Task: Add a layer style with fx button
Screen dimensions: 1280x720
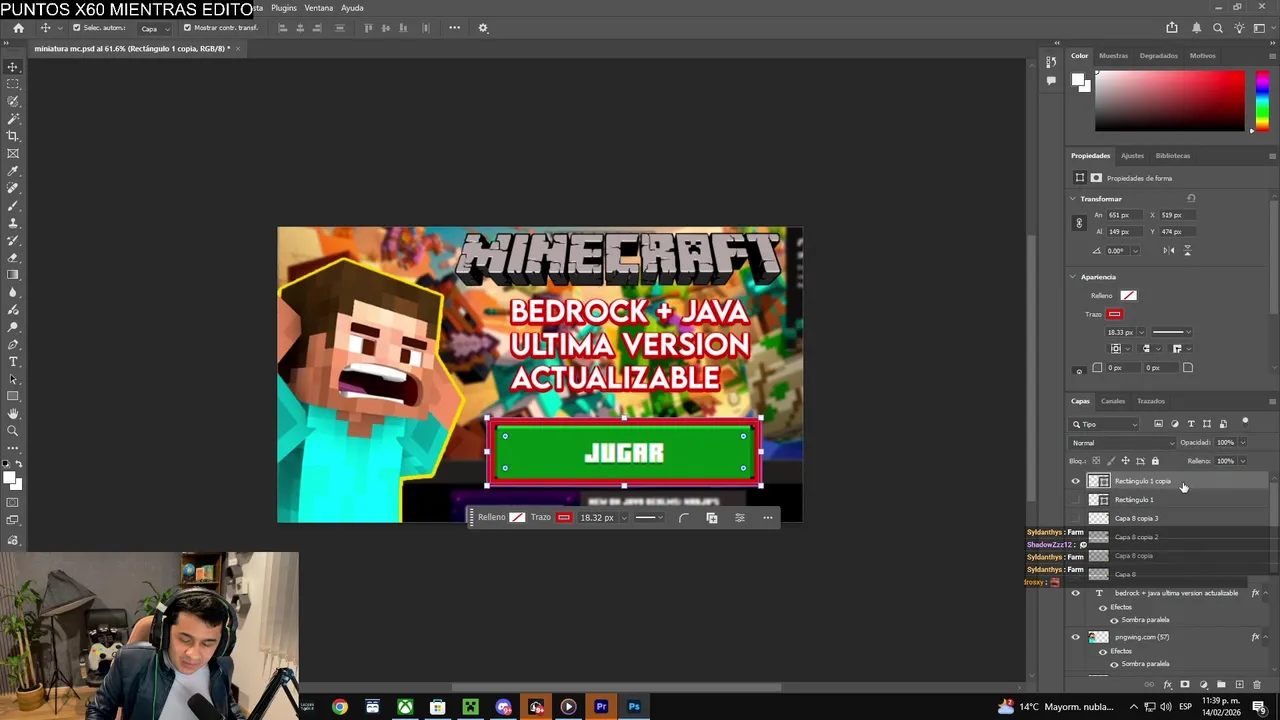Action: 1167,685
